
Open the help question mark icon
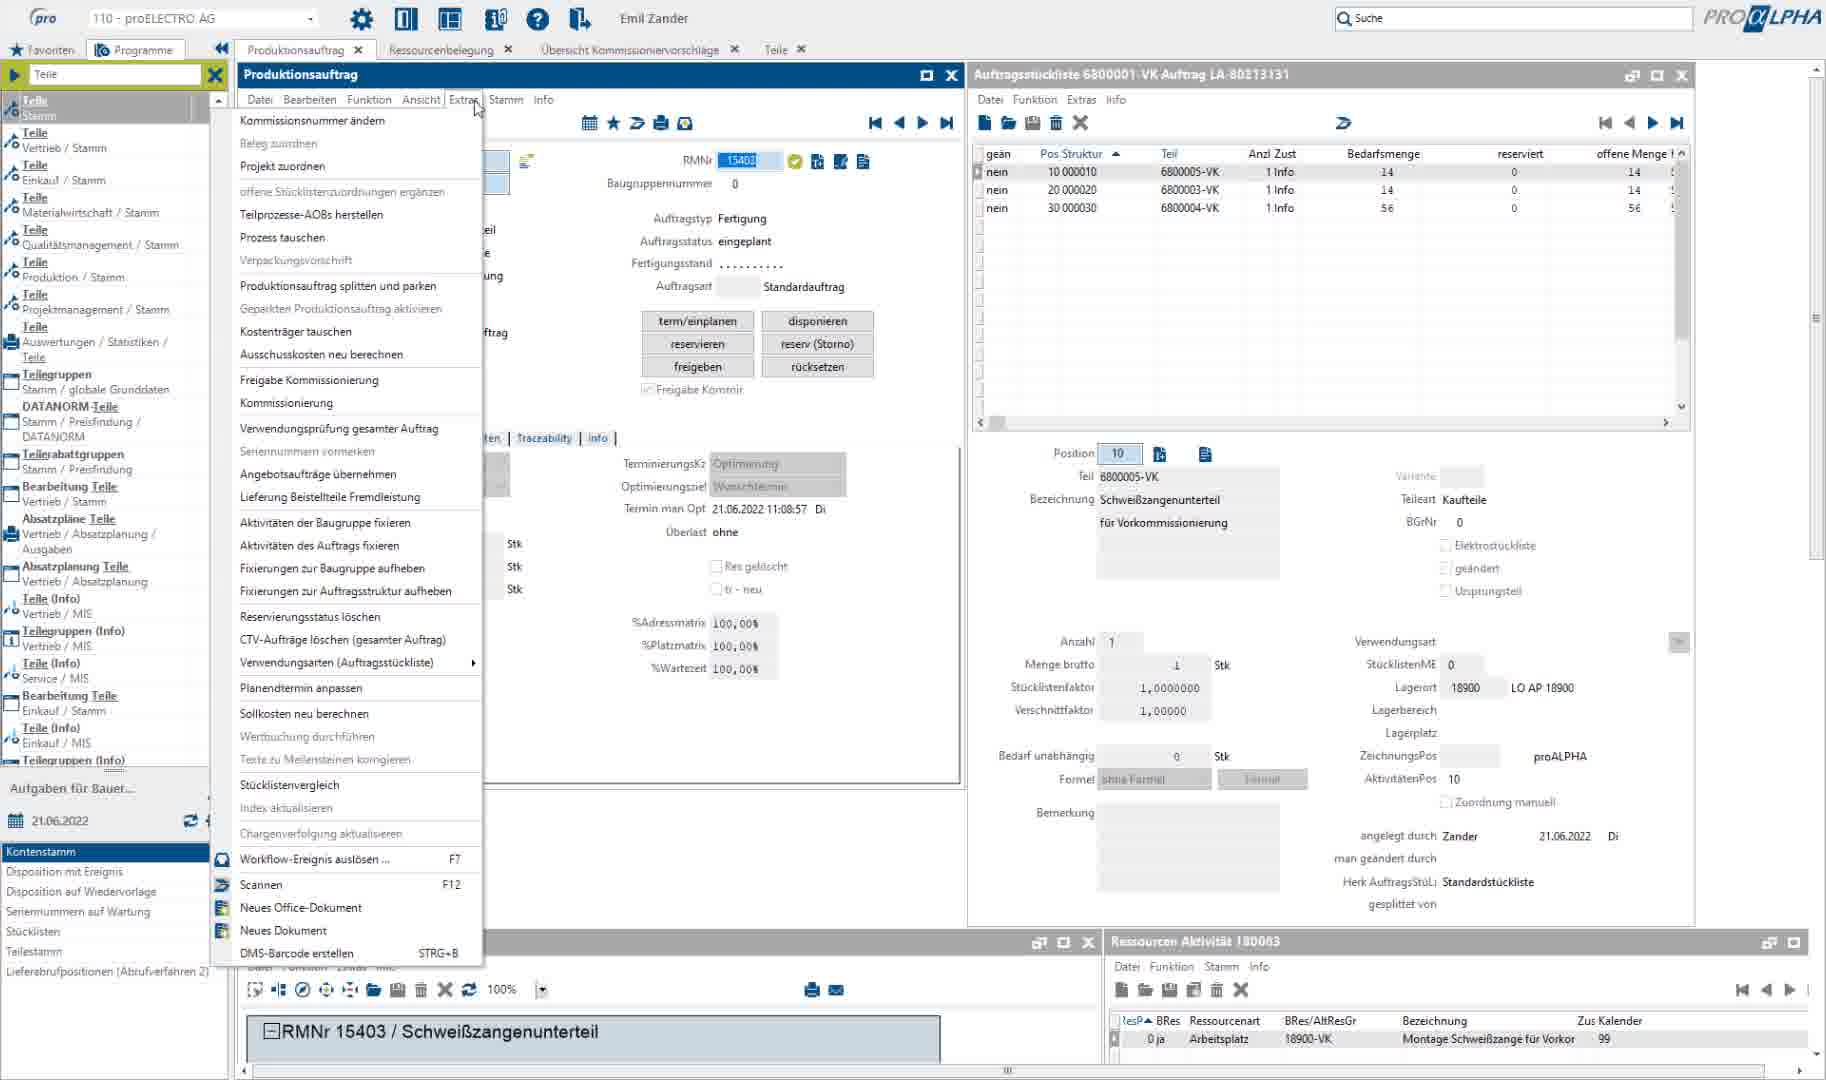click(x=538, y=19)
